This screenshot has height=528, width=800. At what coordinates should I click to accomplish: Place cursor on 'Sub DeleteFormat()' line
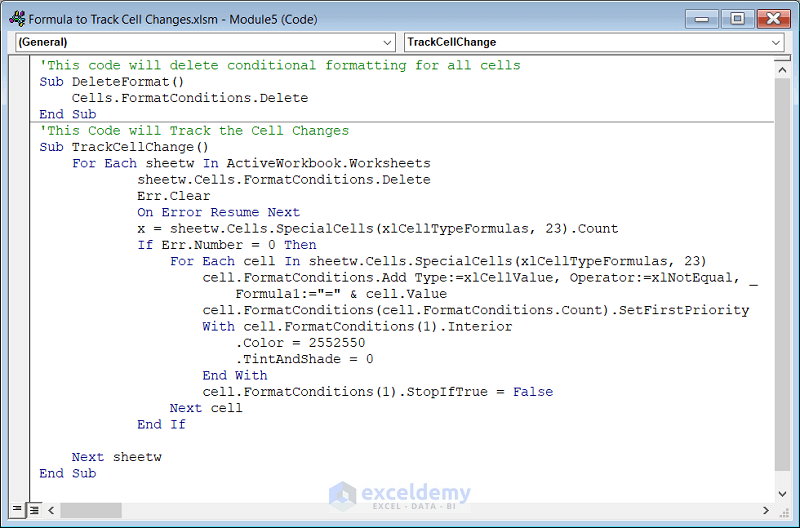112,82
